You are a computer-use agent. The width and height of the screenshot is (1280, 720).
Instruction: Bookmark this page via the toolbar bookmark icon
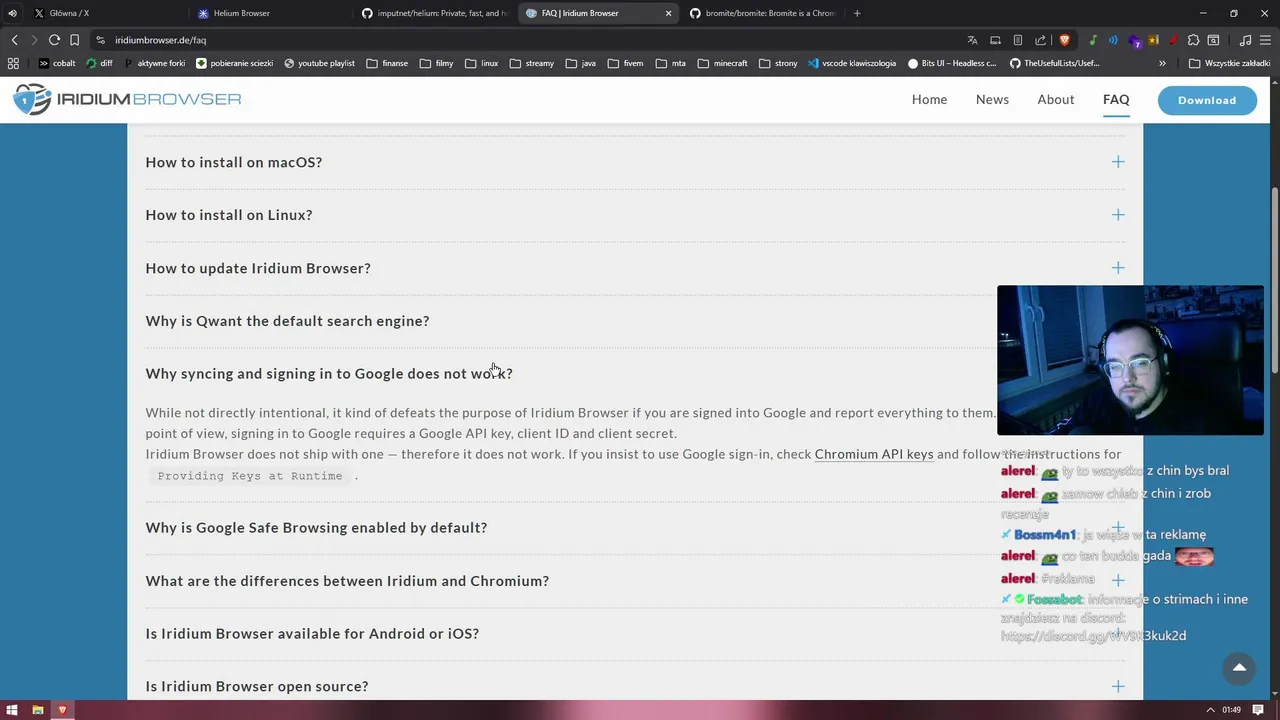pos(74,40)
